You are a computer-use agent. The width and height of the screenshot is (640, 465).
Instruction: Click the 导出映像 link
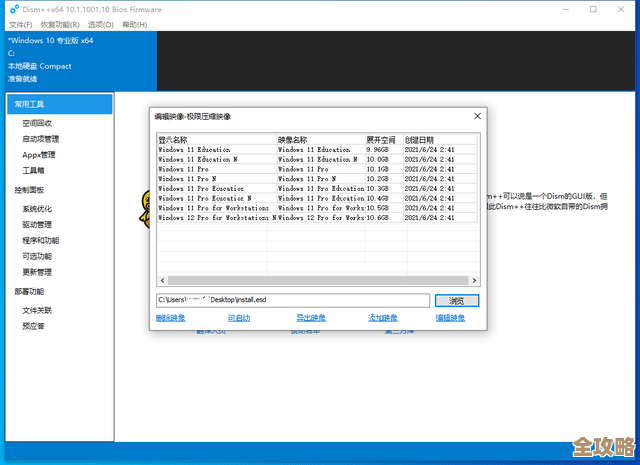click(311, 318)
